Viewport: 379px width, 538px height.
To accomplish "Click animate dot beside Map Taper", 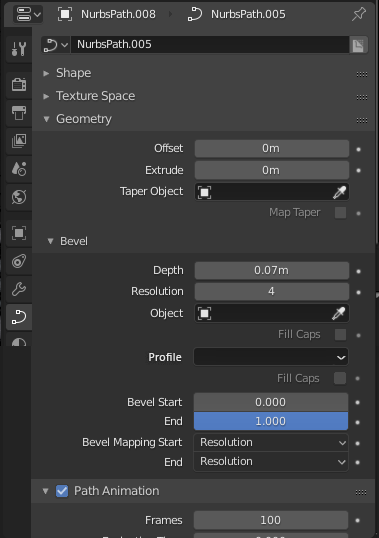I will click(358, 213).
